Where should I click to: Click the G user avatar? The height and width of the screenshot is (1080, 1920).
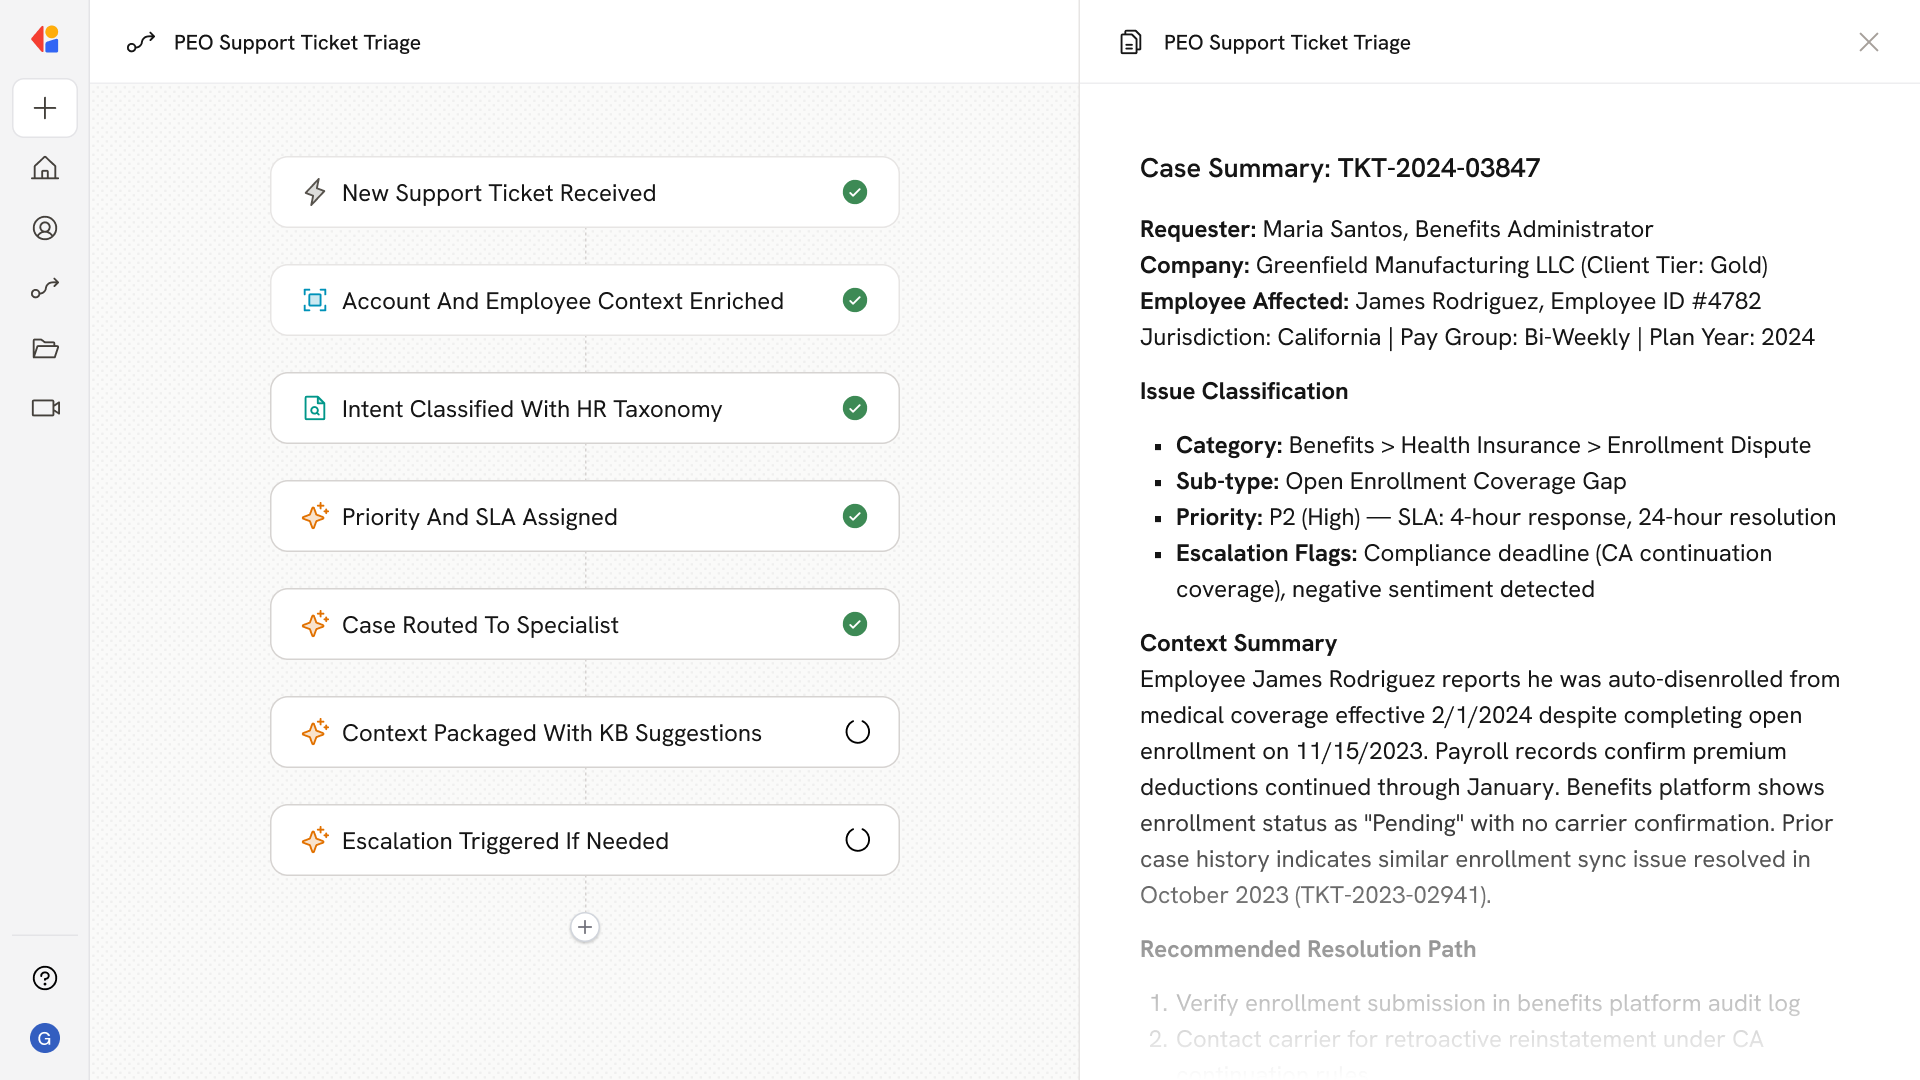[45, 1038]
